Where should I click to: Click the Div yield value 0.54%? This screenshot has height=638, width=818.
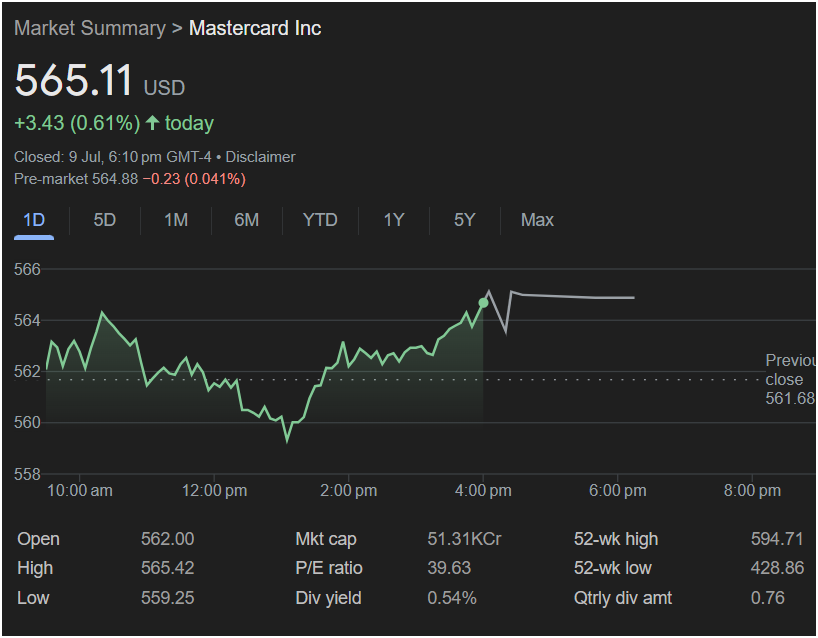pyautogui.click(x=452, y=598)
